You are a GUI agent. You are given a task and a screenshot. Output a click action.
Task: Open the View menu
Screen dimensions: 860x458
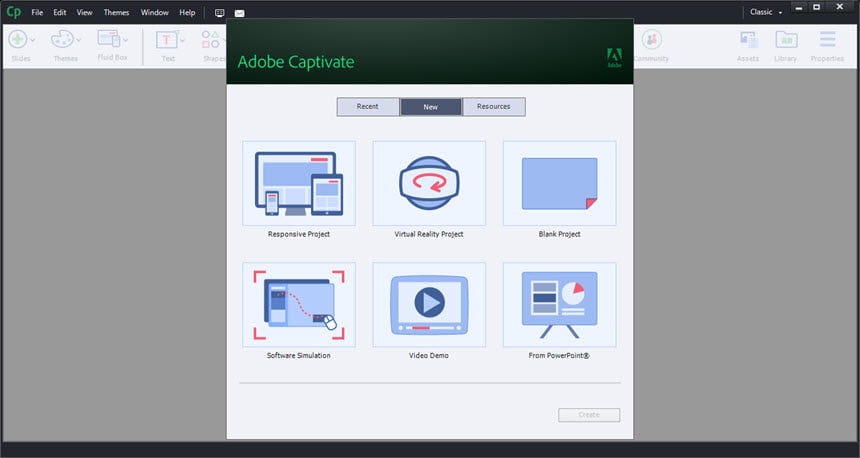(x=84, y=12)
